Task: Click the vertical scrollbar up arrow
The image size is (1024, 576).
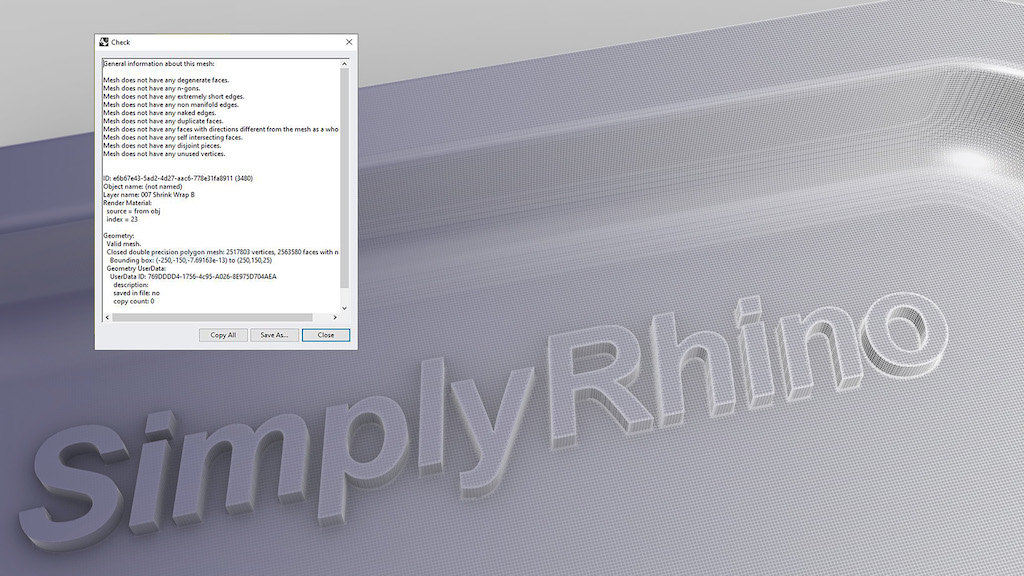Action: [x=344, y=64]
